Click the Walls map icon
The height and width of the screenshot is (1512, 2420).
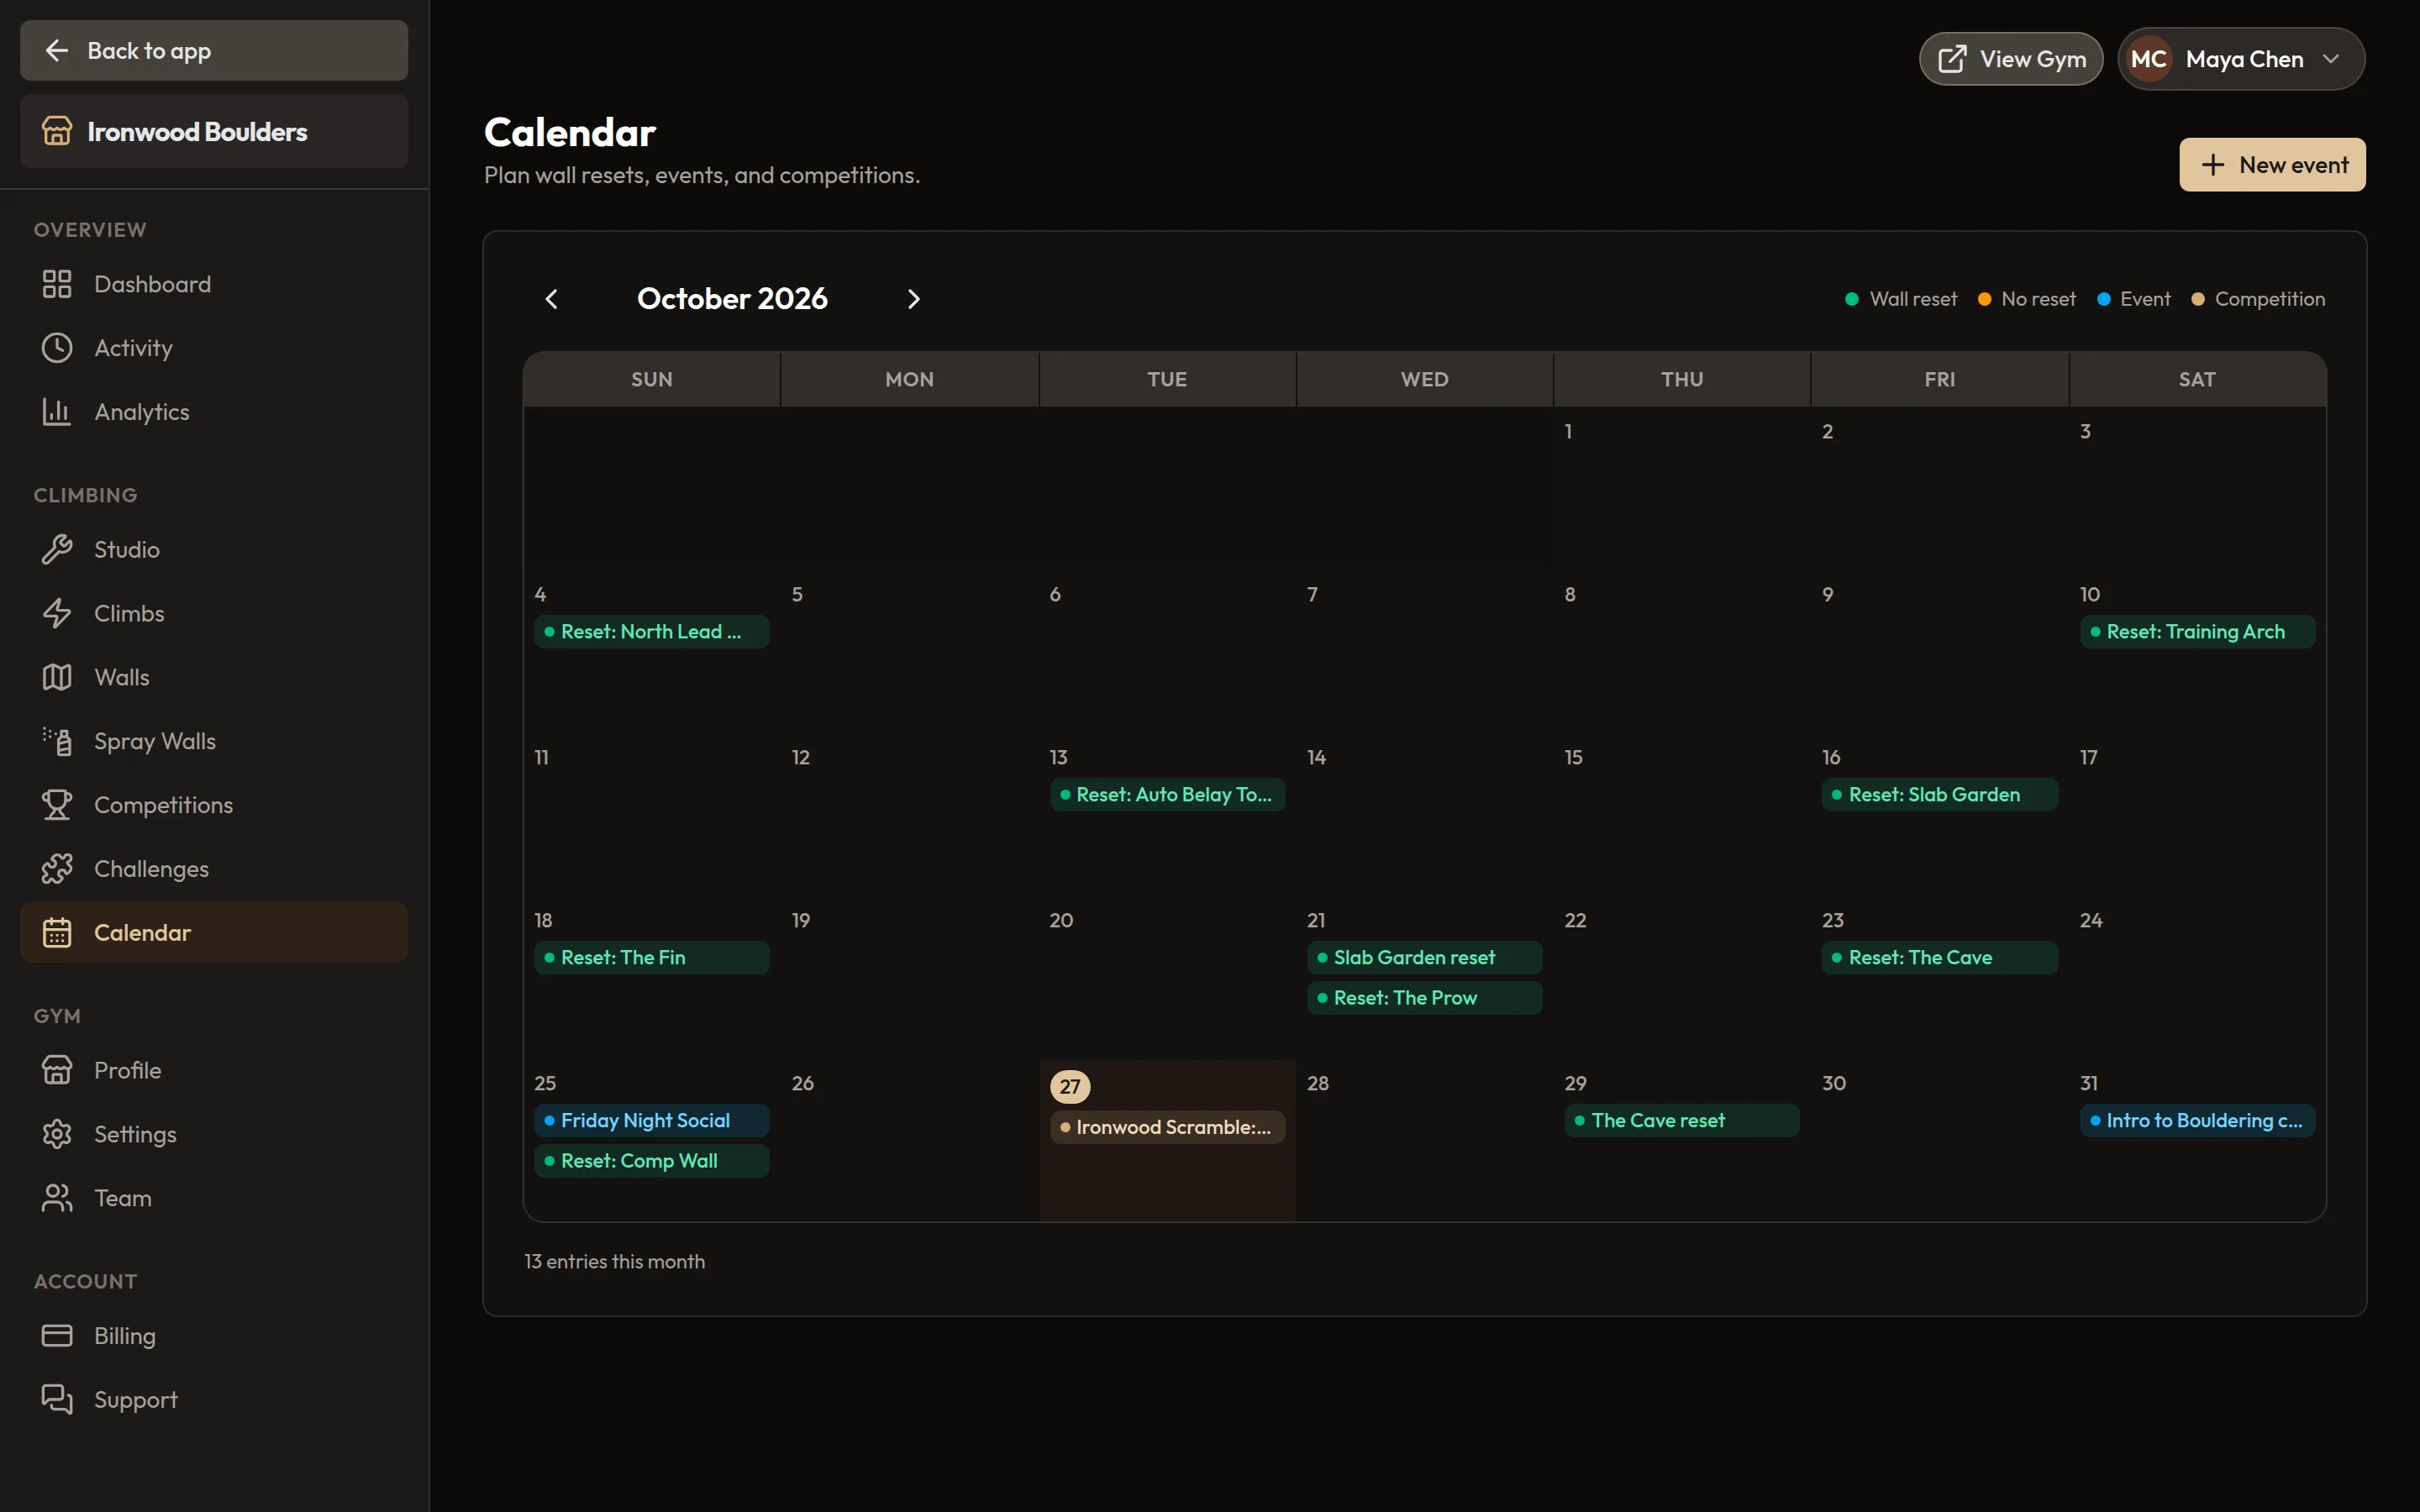[x=57, y=677]
